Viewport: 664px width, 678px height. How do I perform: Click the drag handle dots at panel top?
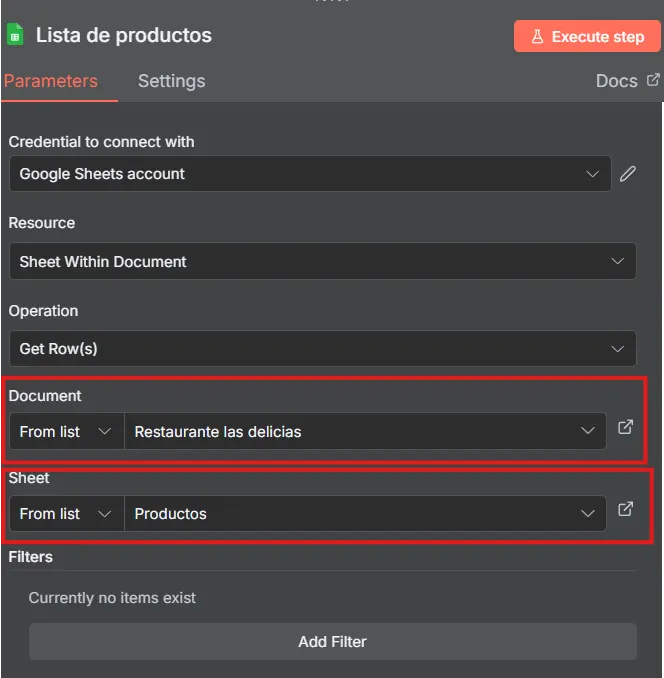[332, 2]
